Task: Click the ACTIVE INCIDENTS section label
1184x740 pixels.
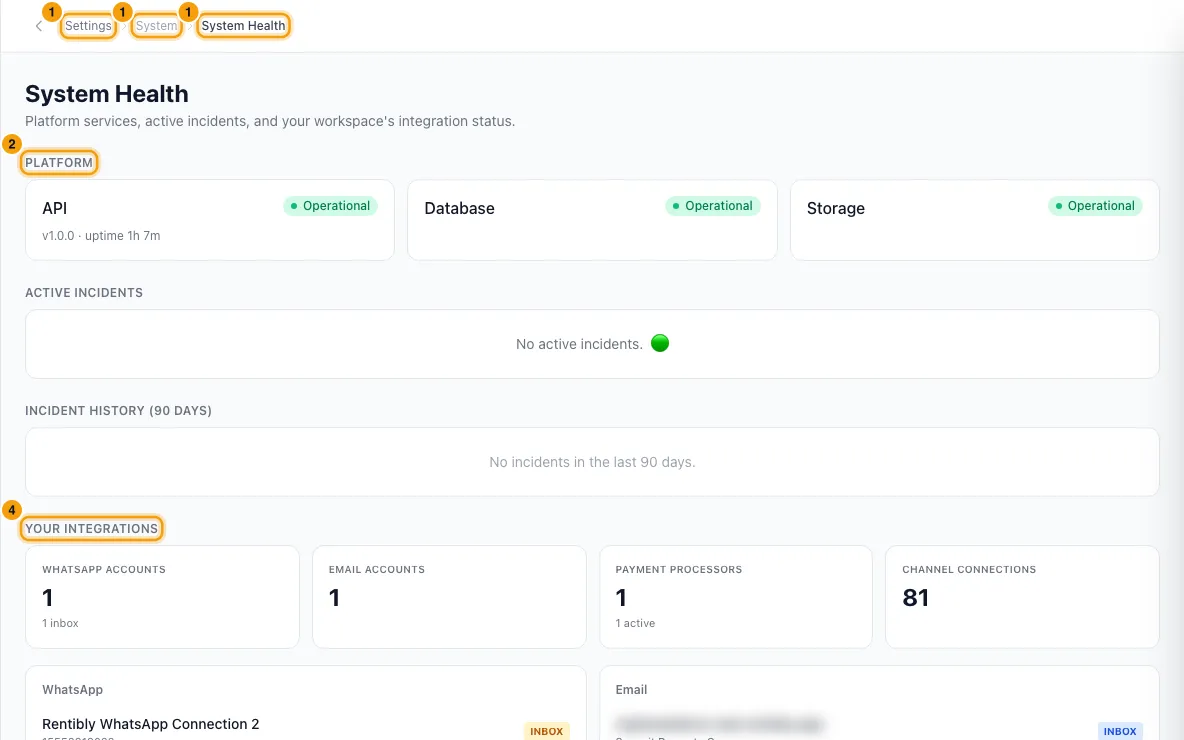Action: [84, 293]
